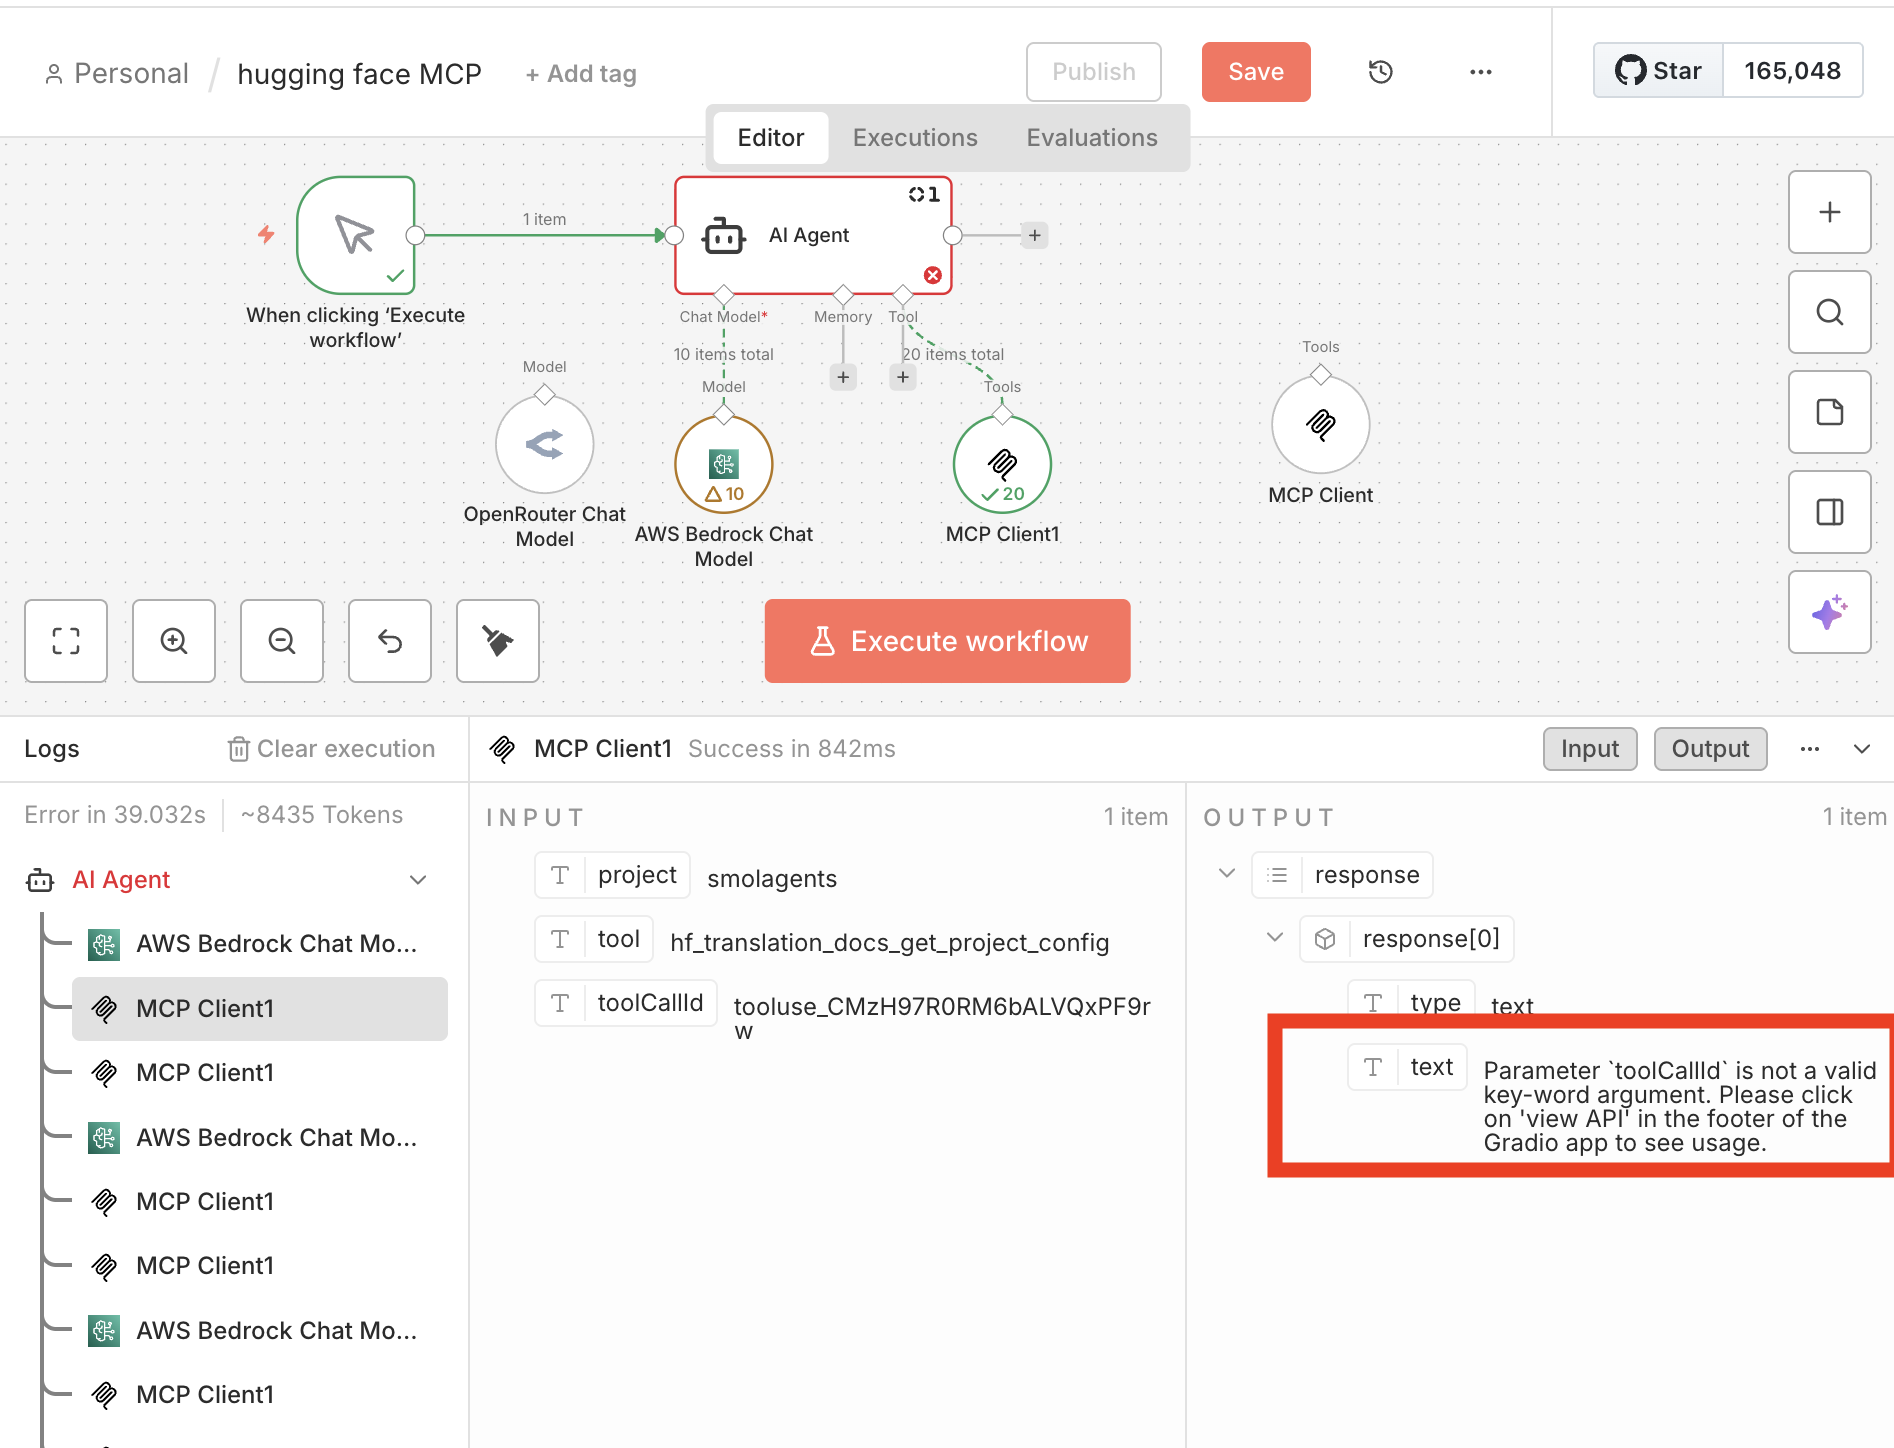Collapse the response[0] output entry

point(1275,938)
